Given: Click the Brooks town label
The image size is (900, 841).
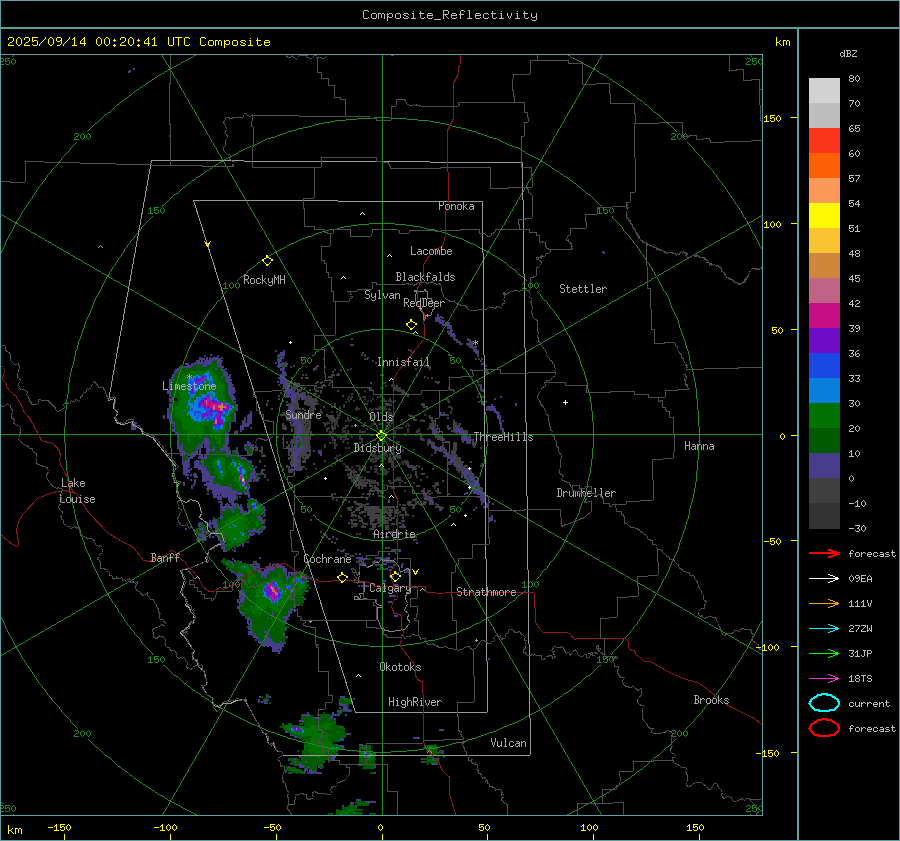Looking at the screenshot, I should (711, 700).
